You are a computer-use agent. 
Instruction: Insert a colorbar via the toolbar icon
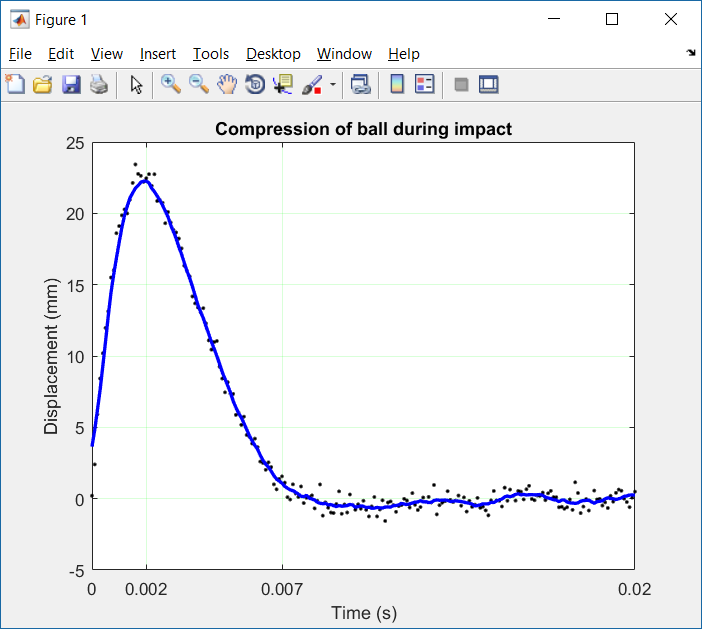click(x=397, y=85)
